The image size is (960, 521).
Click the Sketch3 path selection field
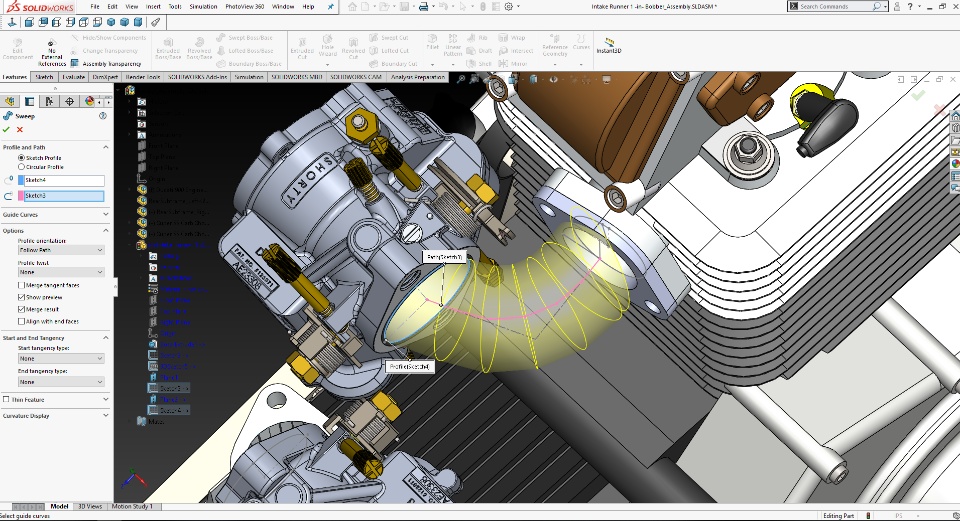(61, 196)
